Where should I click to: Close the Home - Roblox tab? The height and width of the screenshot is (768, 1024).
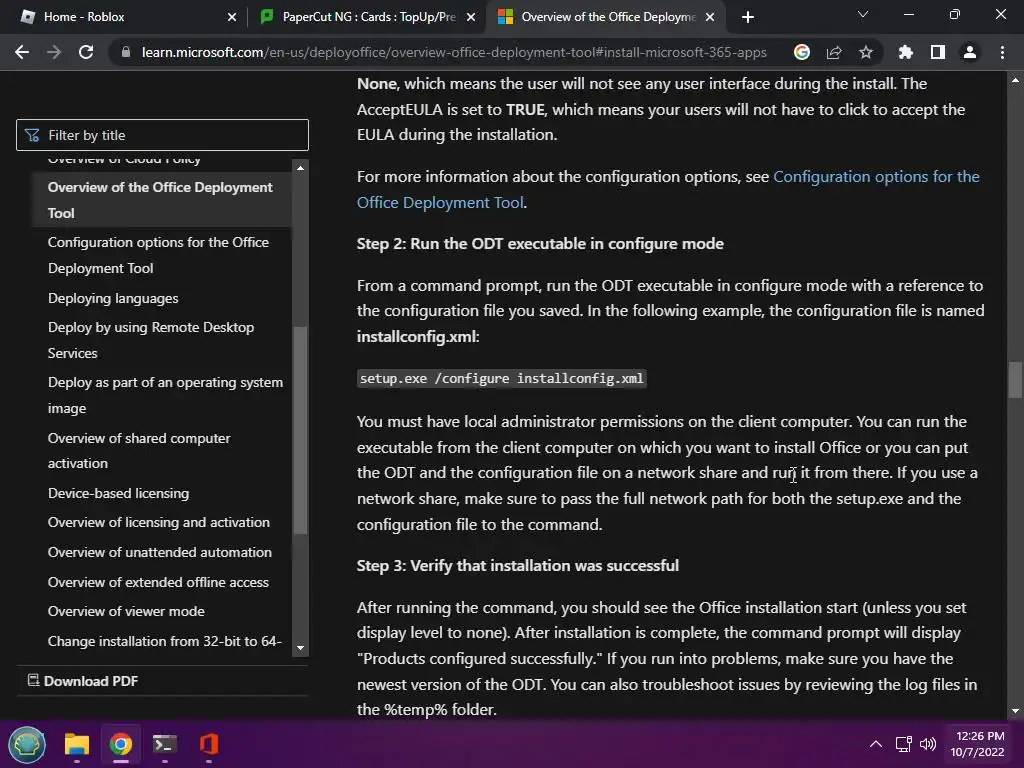coord(232,17)
